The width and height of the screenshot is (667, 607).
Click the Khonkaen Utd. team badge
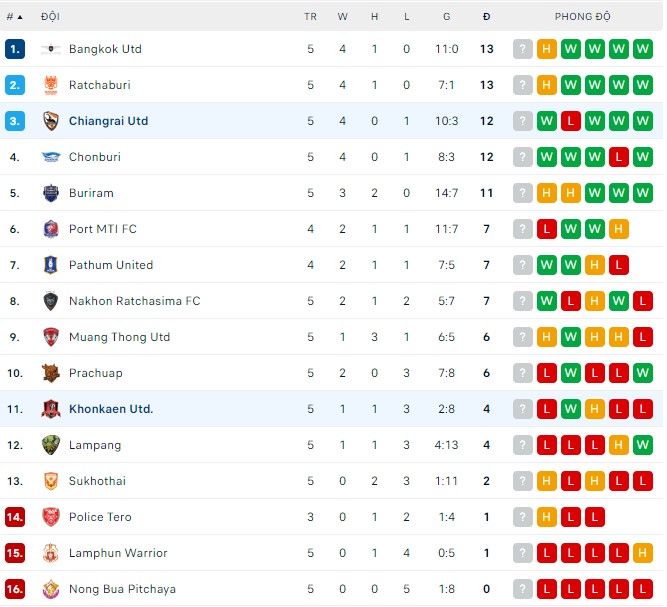(x=51, y=409)
